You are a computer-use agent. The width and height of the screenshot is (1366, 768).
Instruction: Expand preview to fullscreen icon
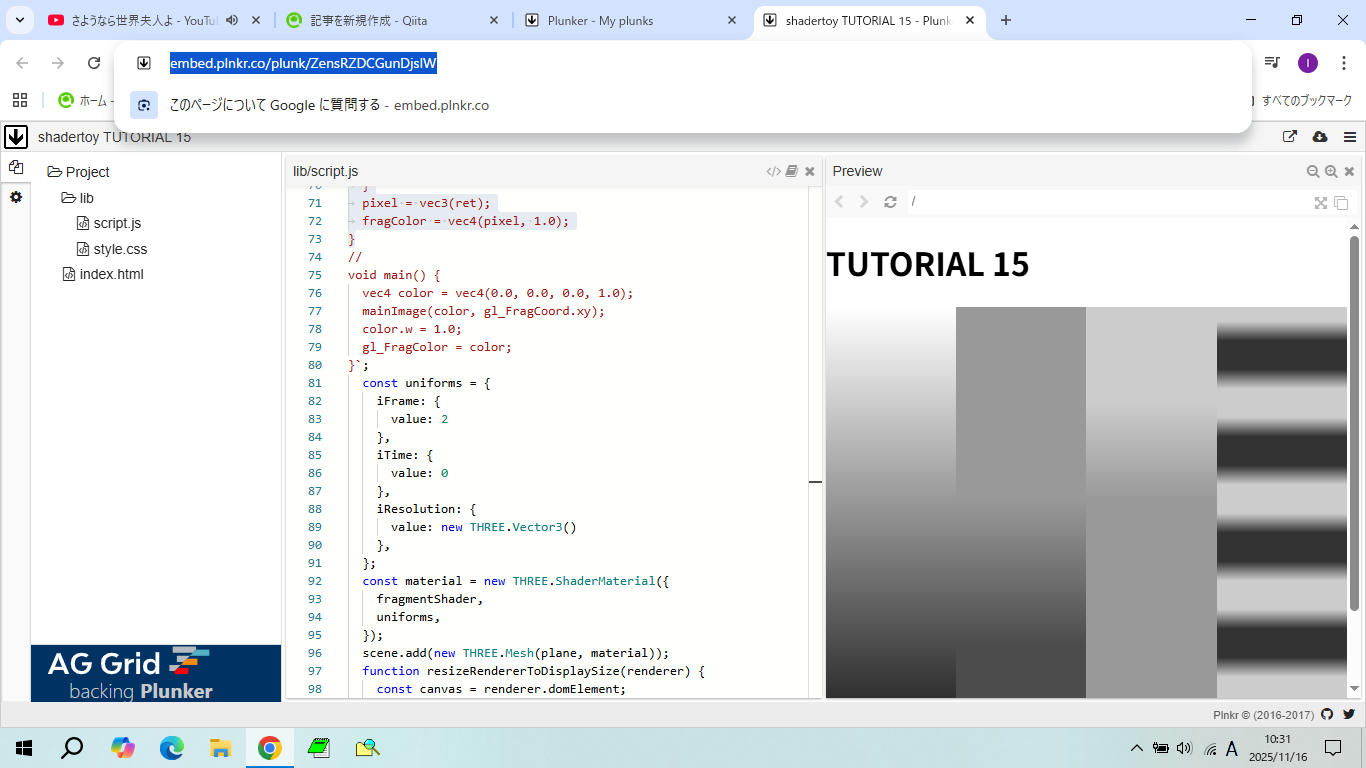(x=1321, y=202)
